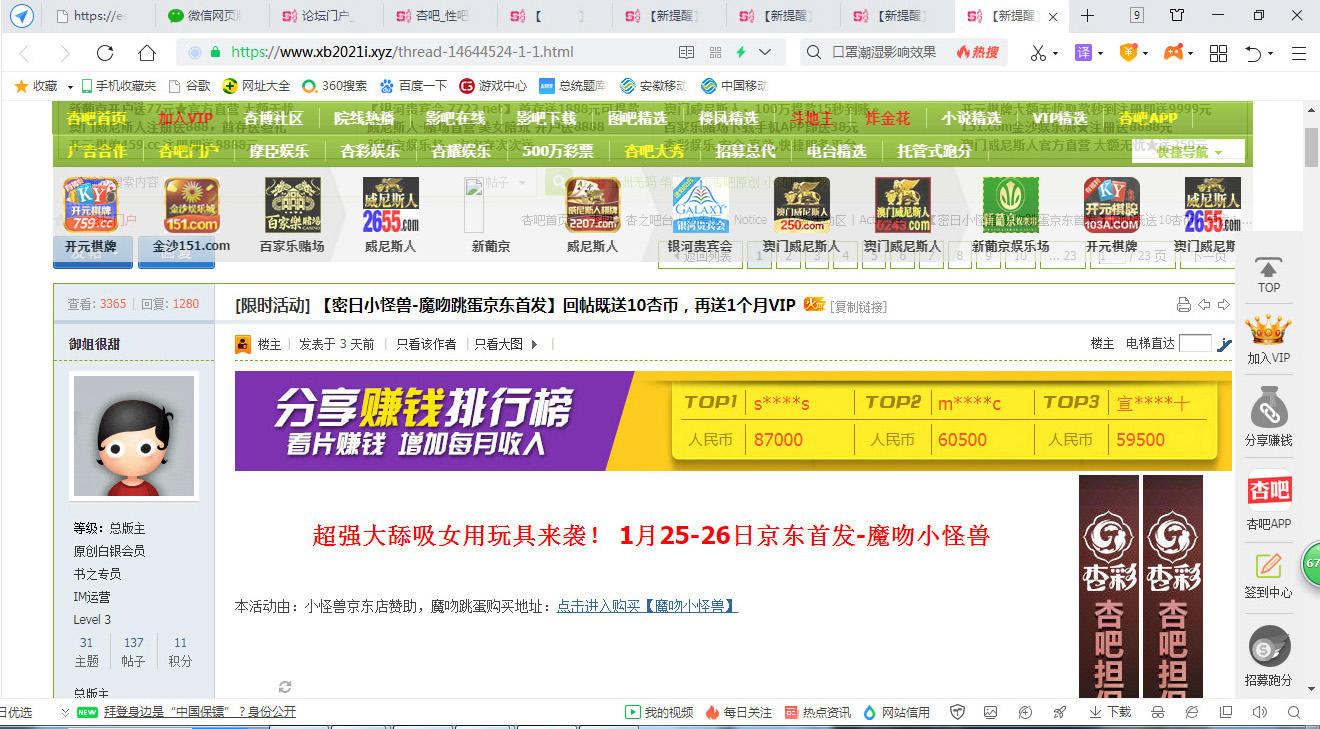Image resolution: width=1320 pixels, height=729 pixels.
Task: Expand the 收藏 favorites dropdown arrow
Action: click(x=67, y=86)
